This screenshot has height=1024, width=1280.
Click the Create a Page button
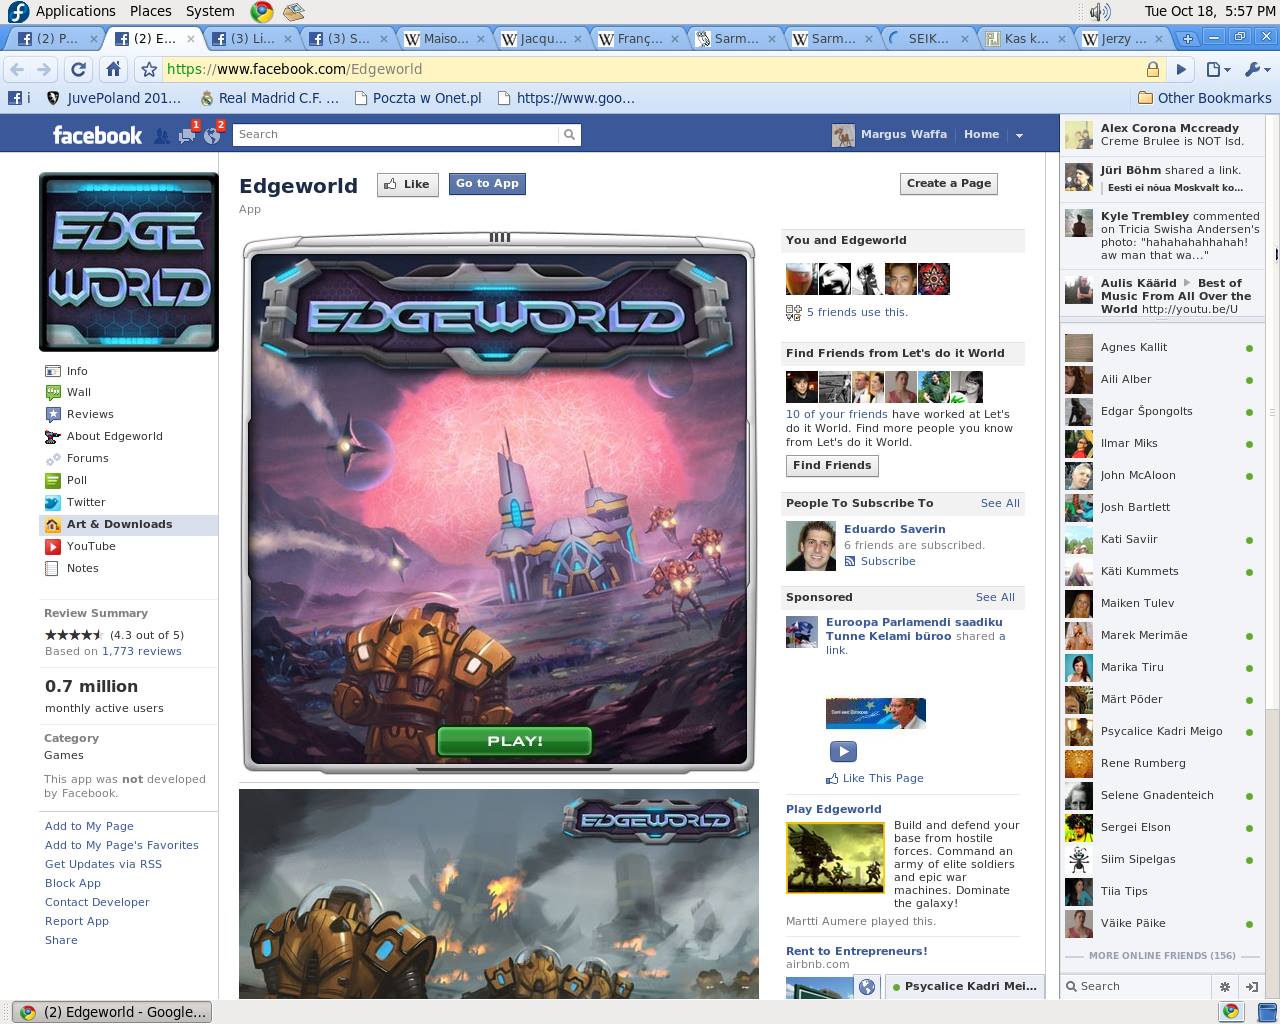pyautogui.click(x=948, y=184)
